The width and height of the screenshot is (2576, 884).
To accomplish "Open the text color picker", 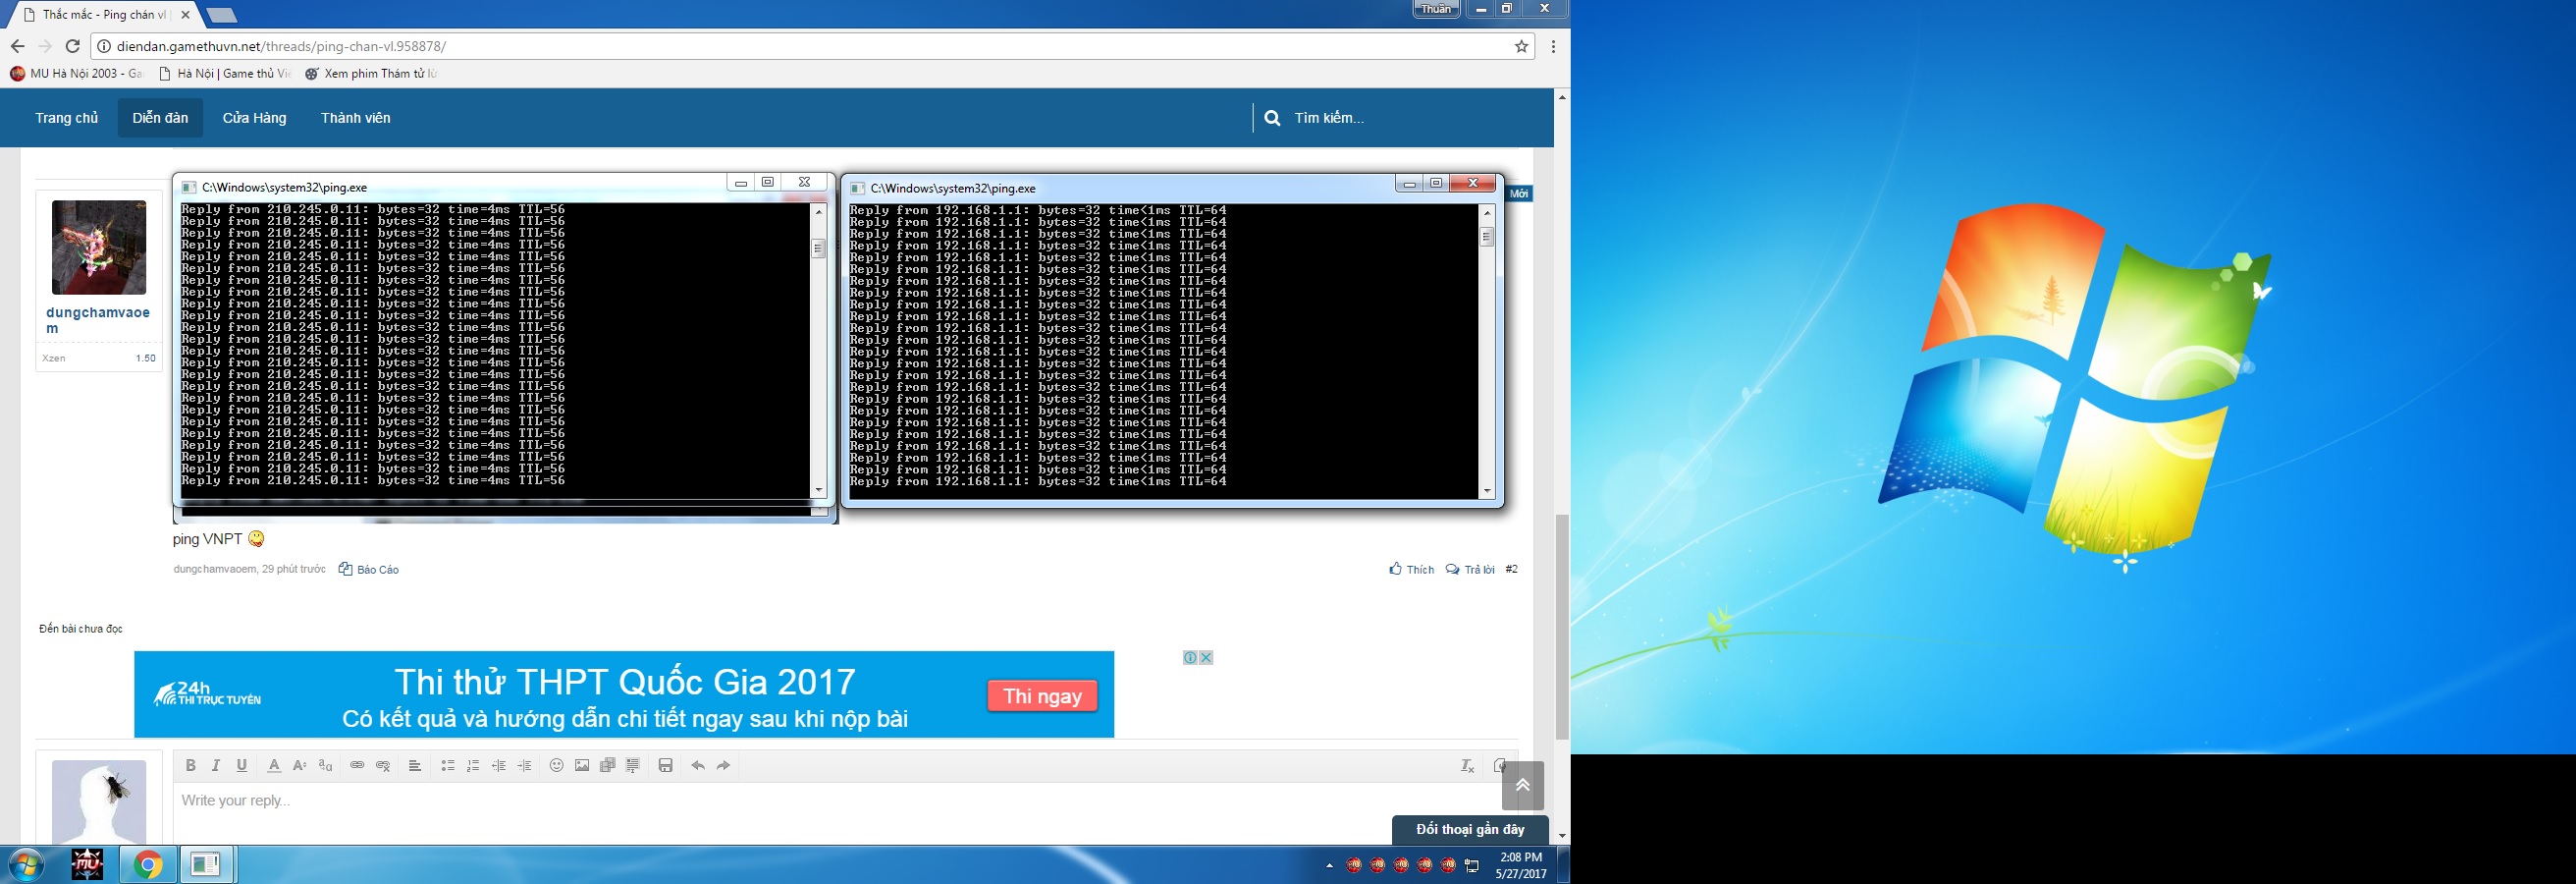I will pos(273,765).
